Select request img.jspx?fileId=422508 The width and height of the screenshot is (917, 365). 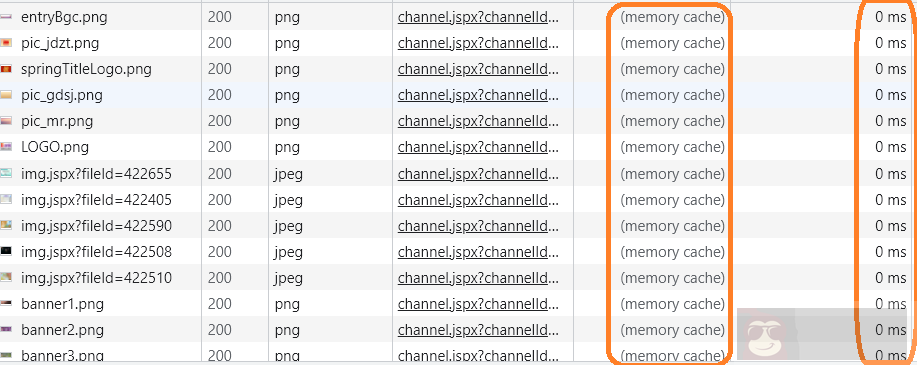96,253
